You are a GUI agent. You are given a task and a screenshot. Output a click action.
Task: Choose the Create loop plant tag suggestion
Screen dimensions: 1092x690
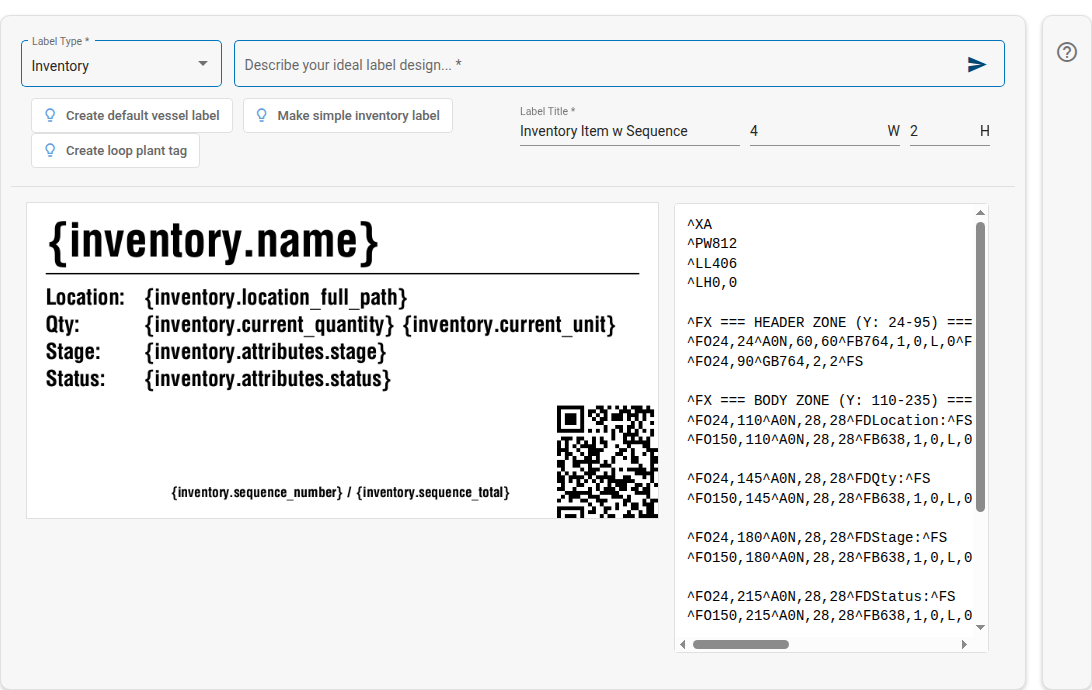pyautogui.click(x=116, y=150)
